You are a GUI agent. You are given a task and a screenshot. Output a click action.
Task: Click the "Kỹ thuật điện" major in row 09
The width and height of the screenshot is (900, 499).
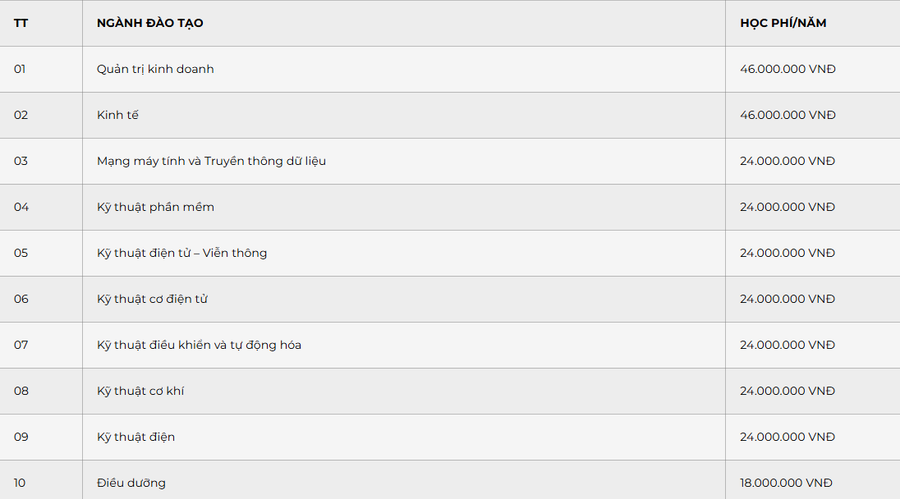(136, 437)
